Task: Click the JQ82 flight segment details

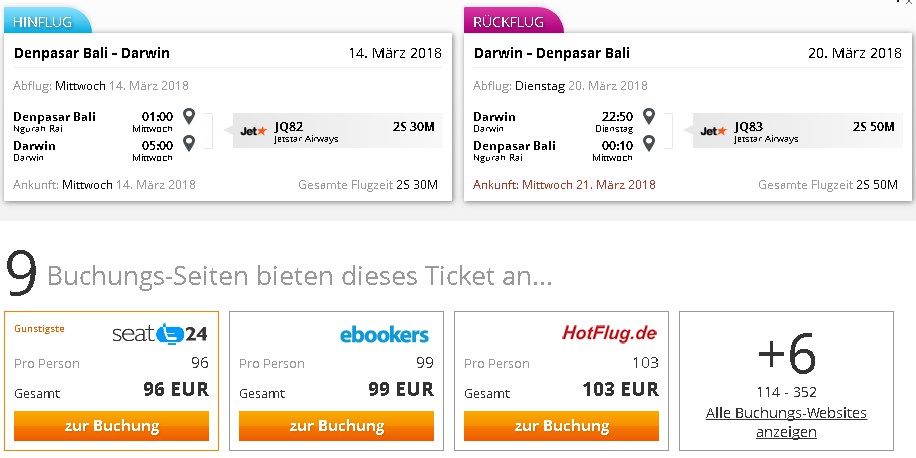Action: tap(337, 130)
